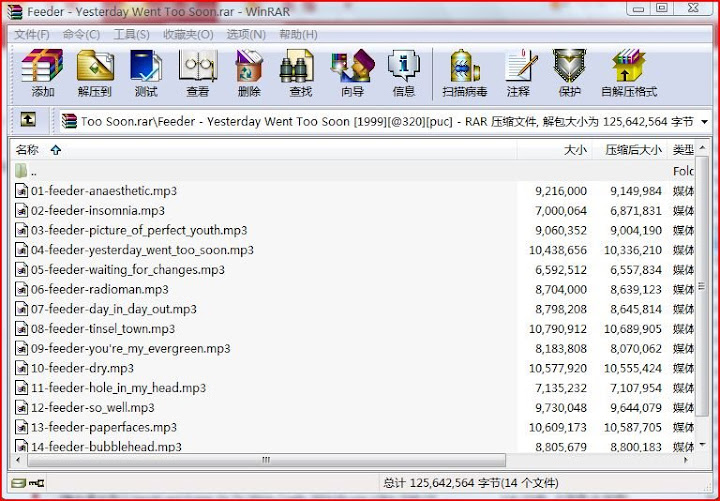Sort by the 类型 (Type) column header
The height and width of the screenshot is (501, 720).
(682, 150)
